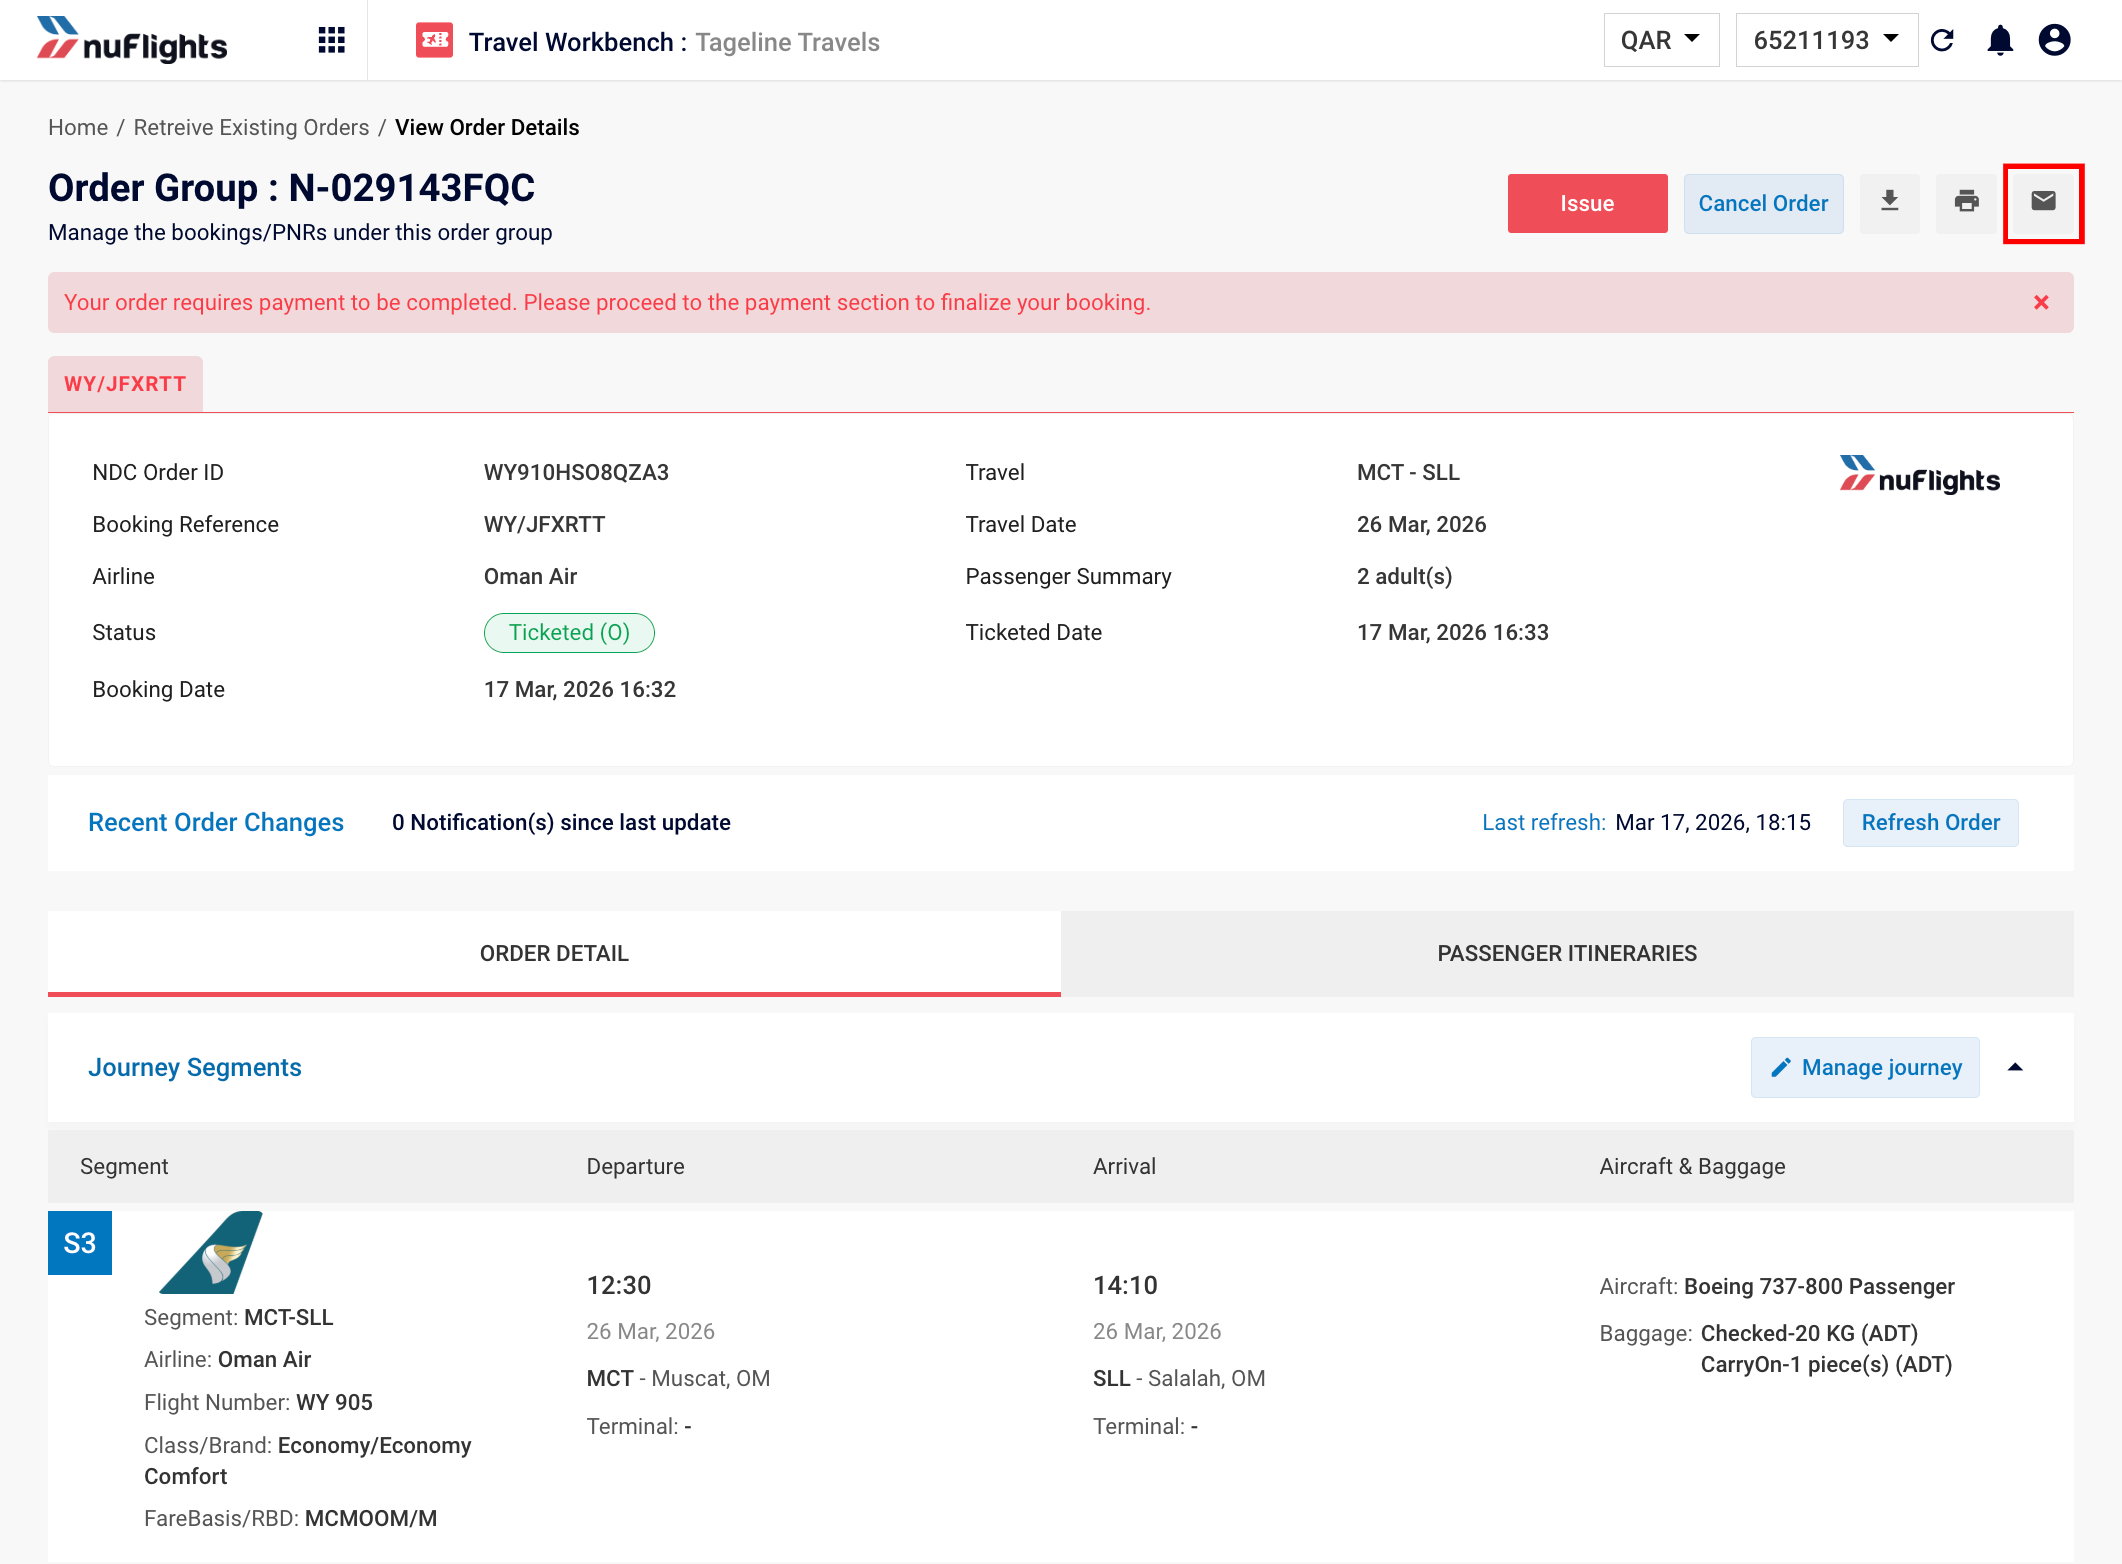Screen dimensions: 2122x1564
Task: Email the order via envelope icon
Action: pos(2043,203)
